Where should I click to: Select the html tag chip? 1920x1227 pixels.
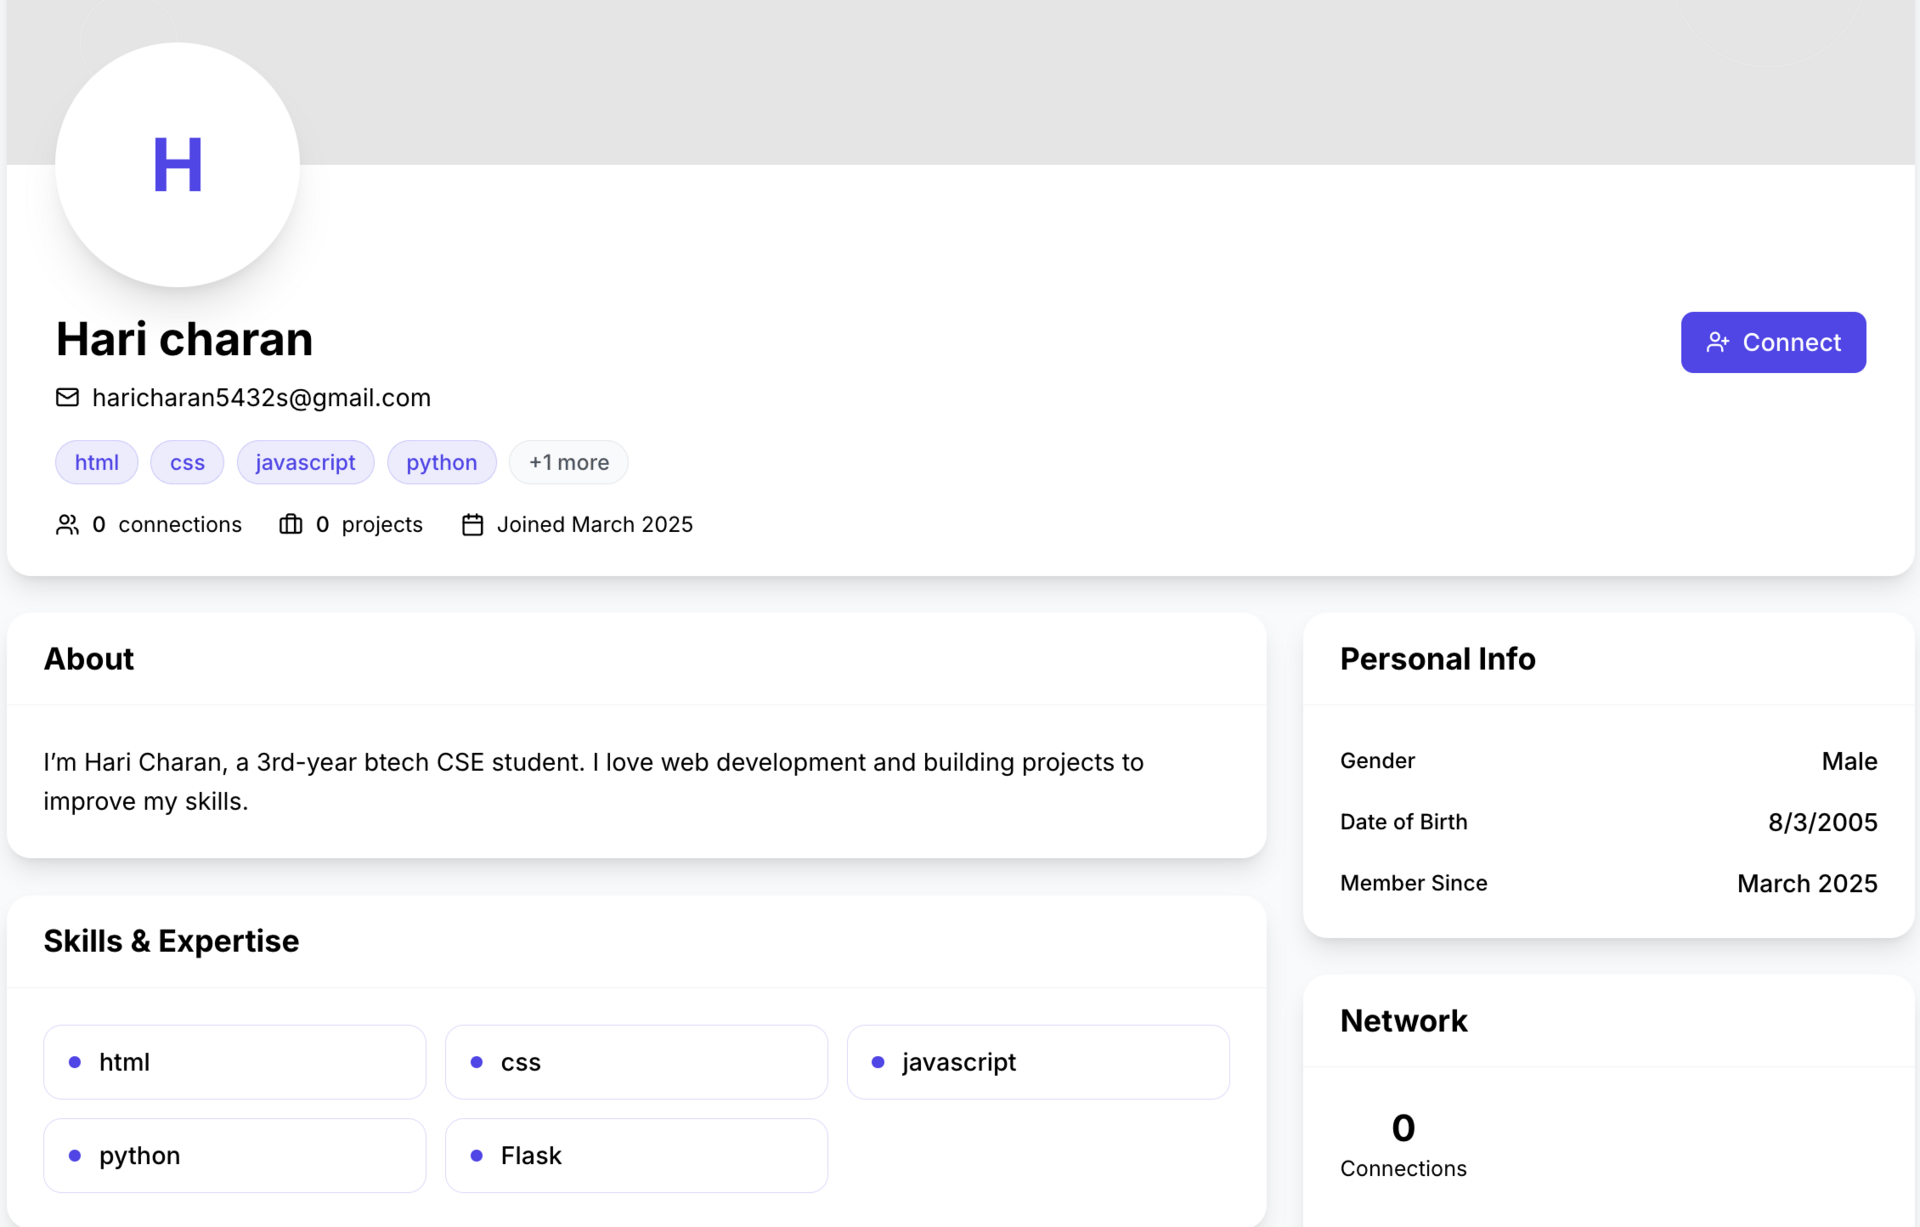pos(97,463)
